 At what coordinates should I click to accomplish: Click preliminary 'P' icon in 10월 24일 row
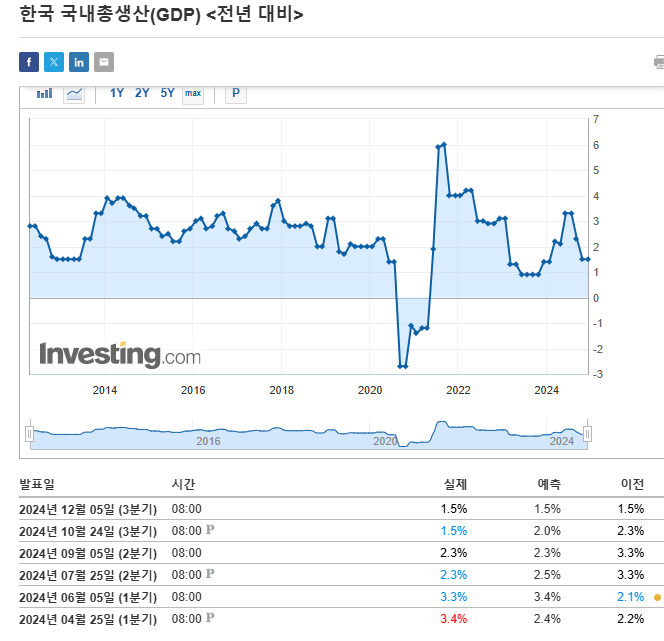[x=210, y=530]
